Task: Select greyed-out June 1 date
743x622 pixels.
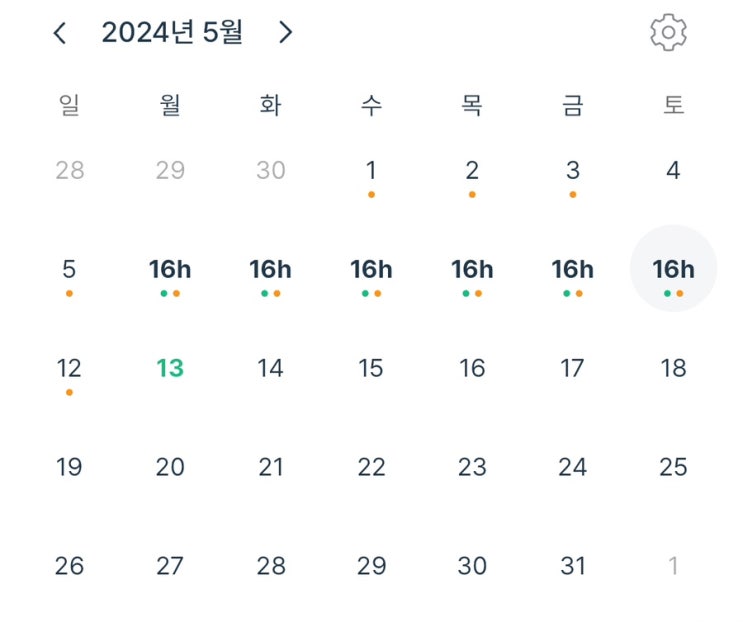Action: point(673,566)
